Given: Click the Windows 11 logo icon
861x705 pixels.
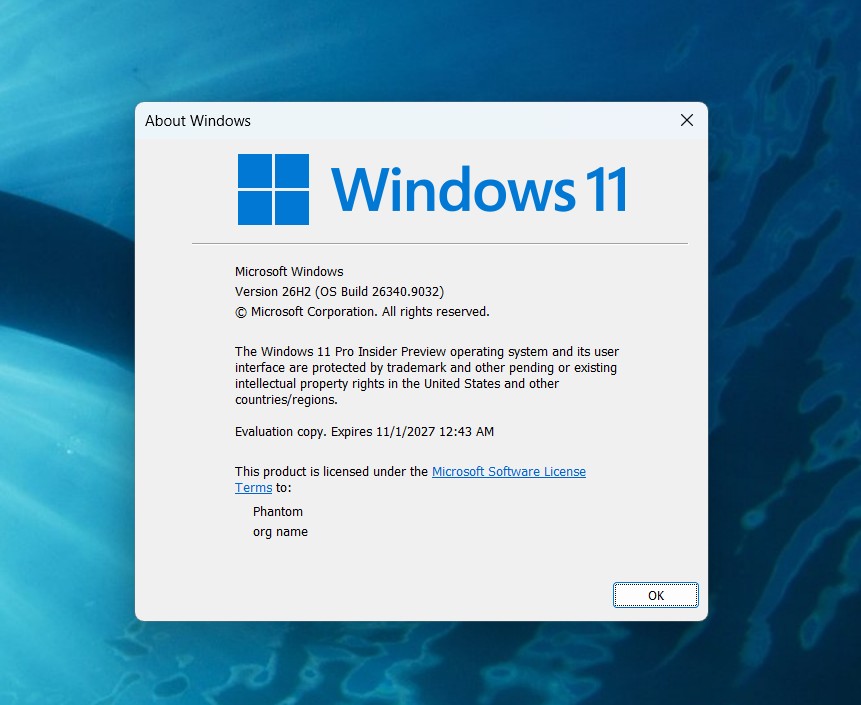Looking at the screenshot, I should 273,189.
